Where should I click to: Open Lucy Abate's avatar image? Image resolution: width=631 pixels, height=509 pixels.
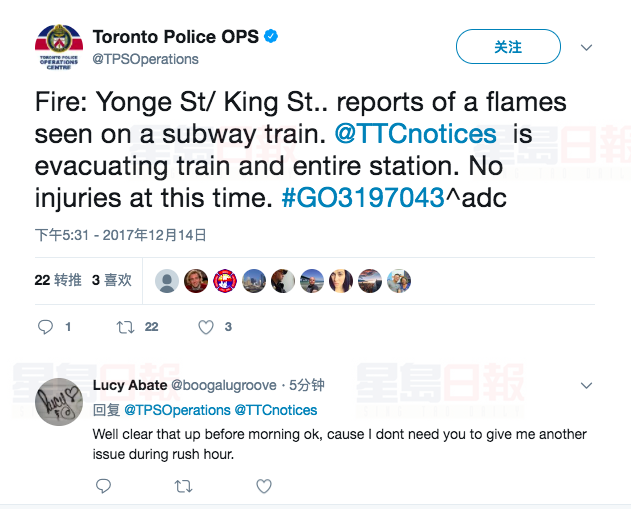(x=59, y=401)
